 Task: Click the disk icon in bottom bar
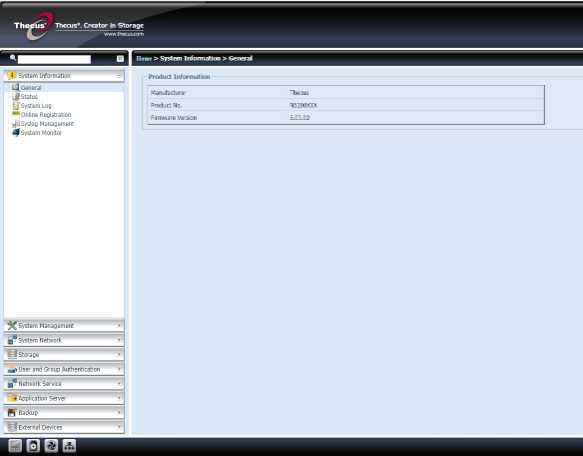click(33, 446)
